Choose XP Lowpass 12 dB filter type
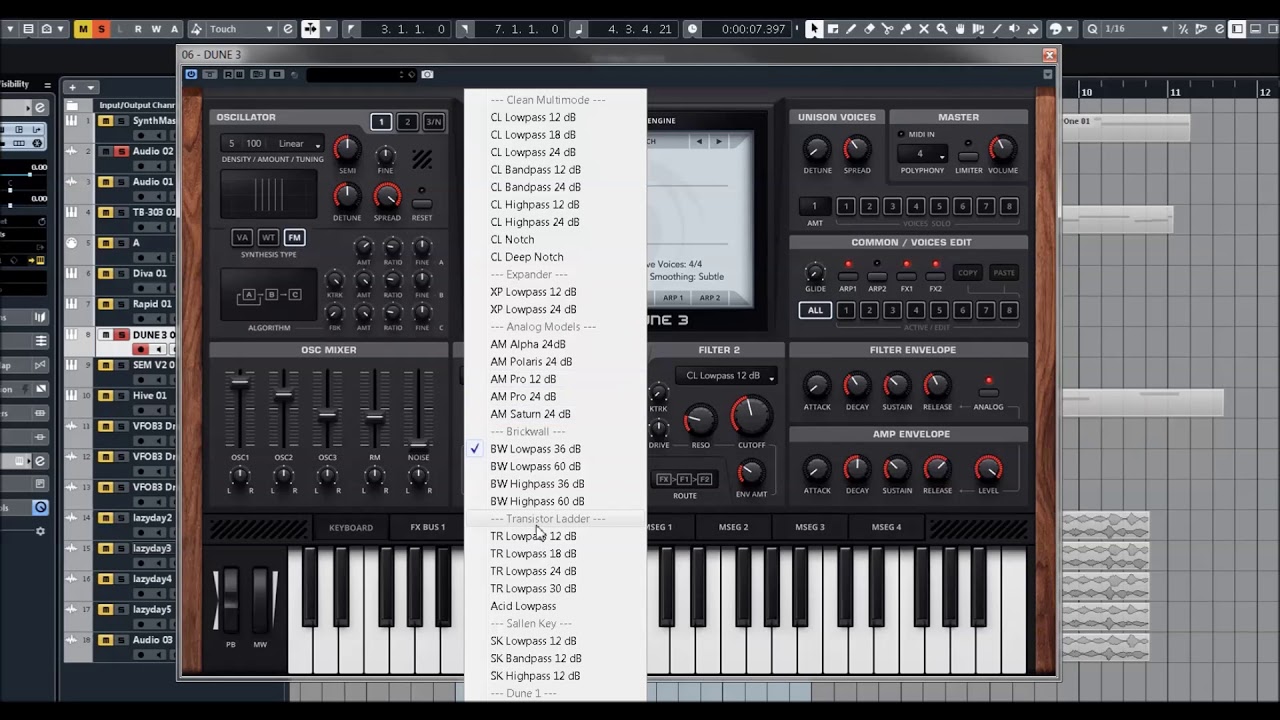The width and height of the screenshot is (1280, 720). click(x=533, y=292)
